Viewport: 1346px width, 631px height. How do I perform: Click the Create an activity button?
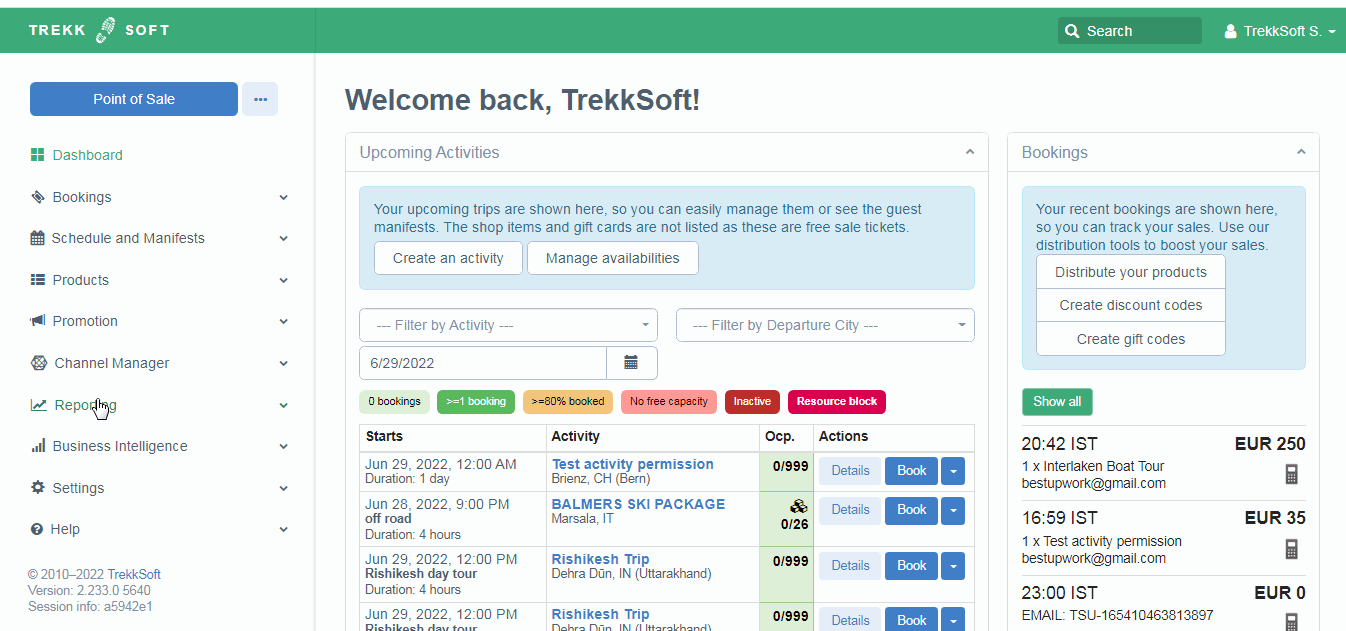pos(448,258)
